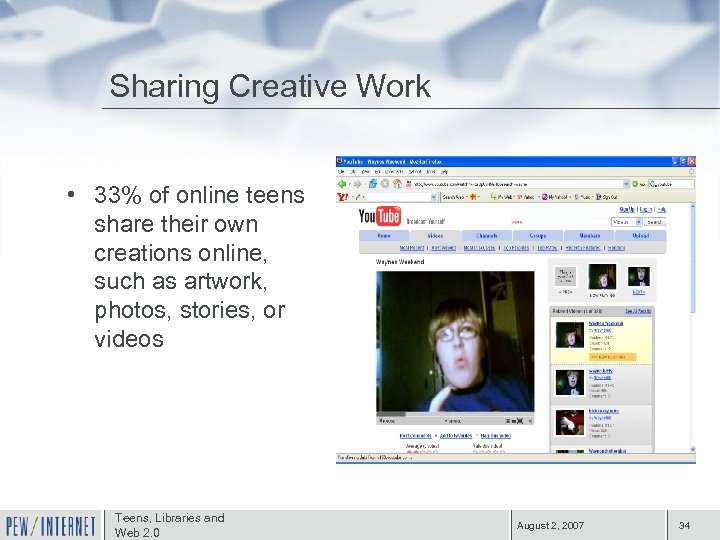The height and width of the screenshot is (540, 720).
Task: Click the Home icon in browser toolbar
Action: (x=397, y=184)
